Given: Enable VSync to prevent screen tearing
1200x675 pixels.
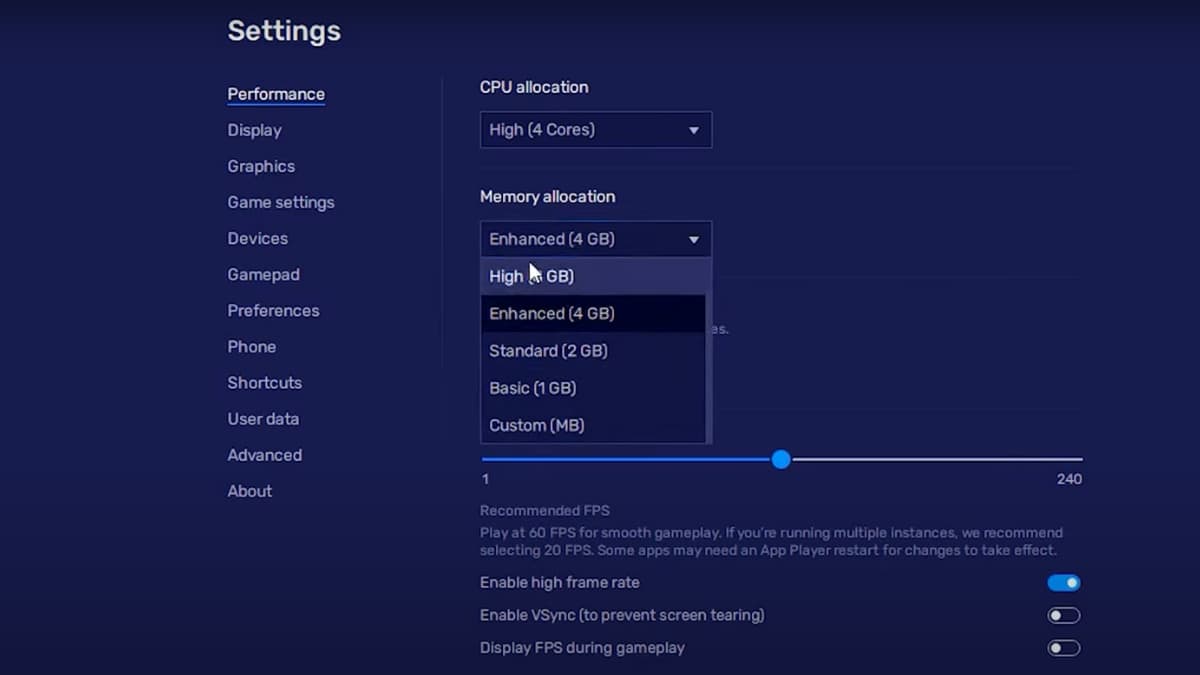Looking at the screenshot, I should (x=1063, y=615).
